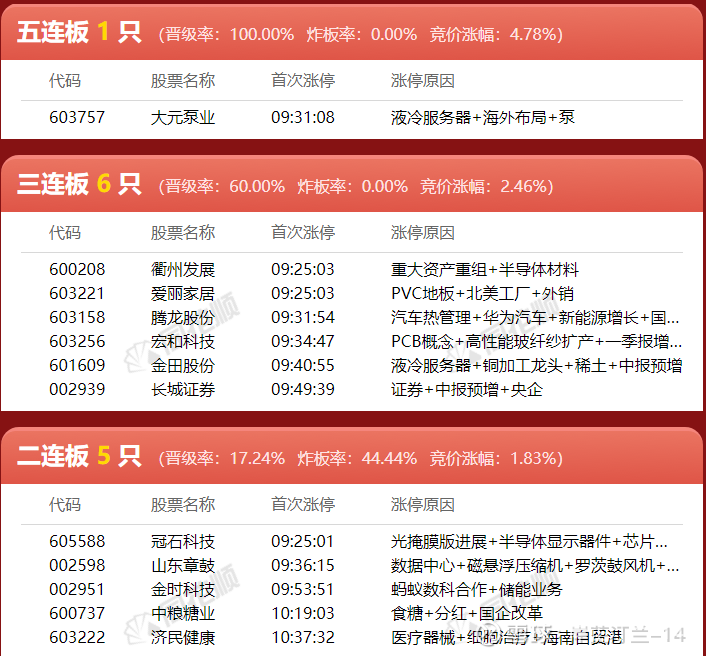Image resolution: width=706 pixels, height=656 pixels.
Task: Click 涨停原因 column header in 三连板 table
Action: click(x=423, y=233)
